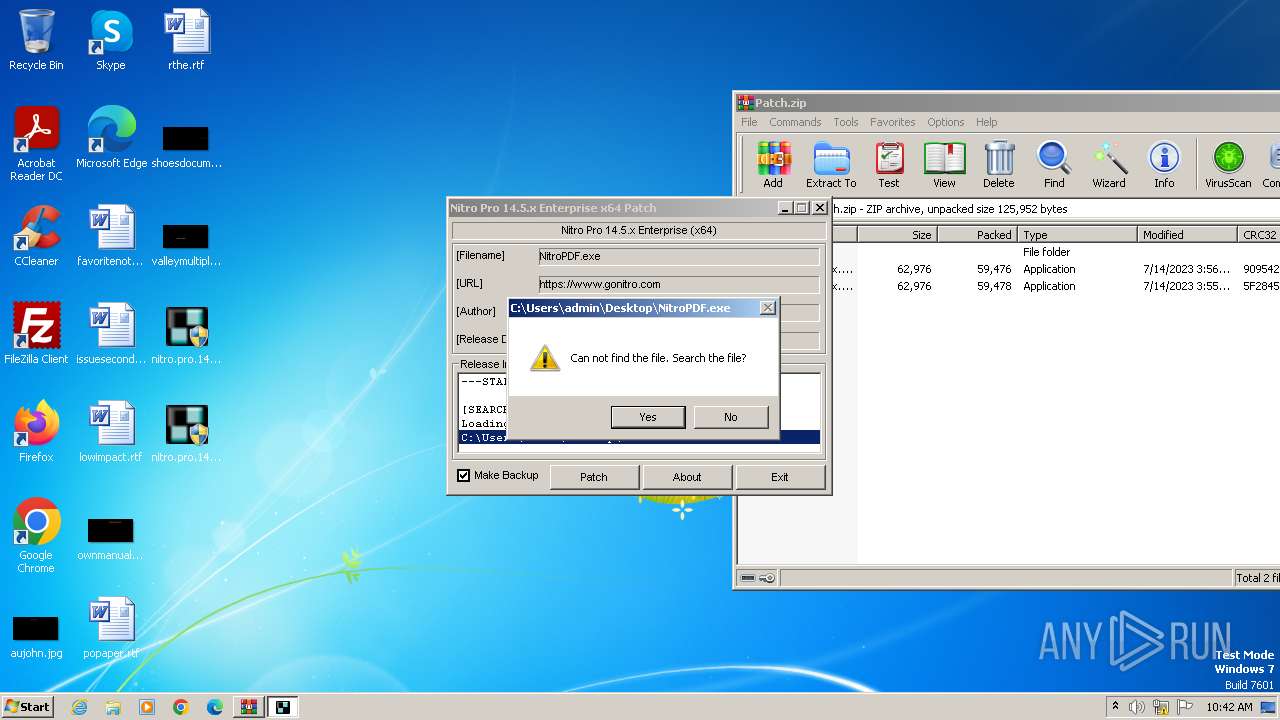
Task: Click the Patch button
Action: pyautogui.click(x=594, y=477)
